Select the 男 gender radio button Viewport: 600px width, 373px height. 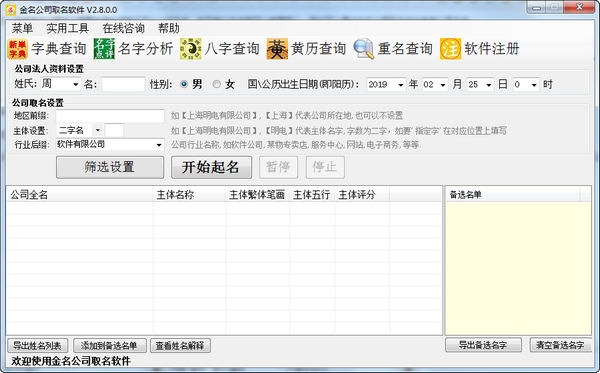[184, 84]
